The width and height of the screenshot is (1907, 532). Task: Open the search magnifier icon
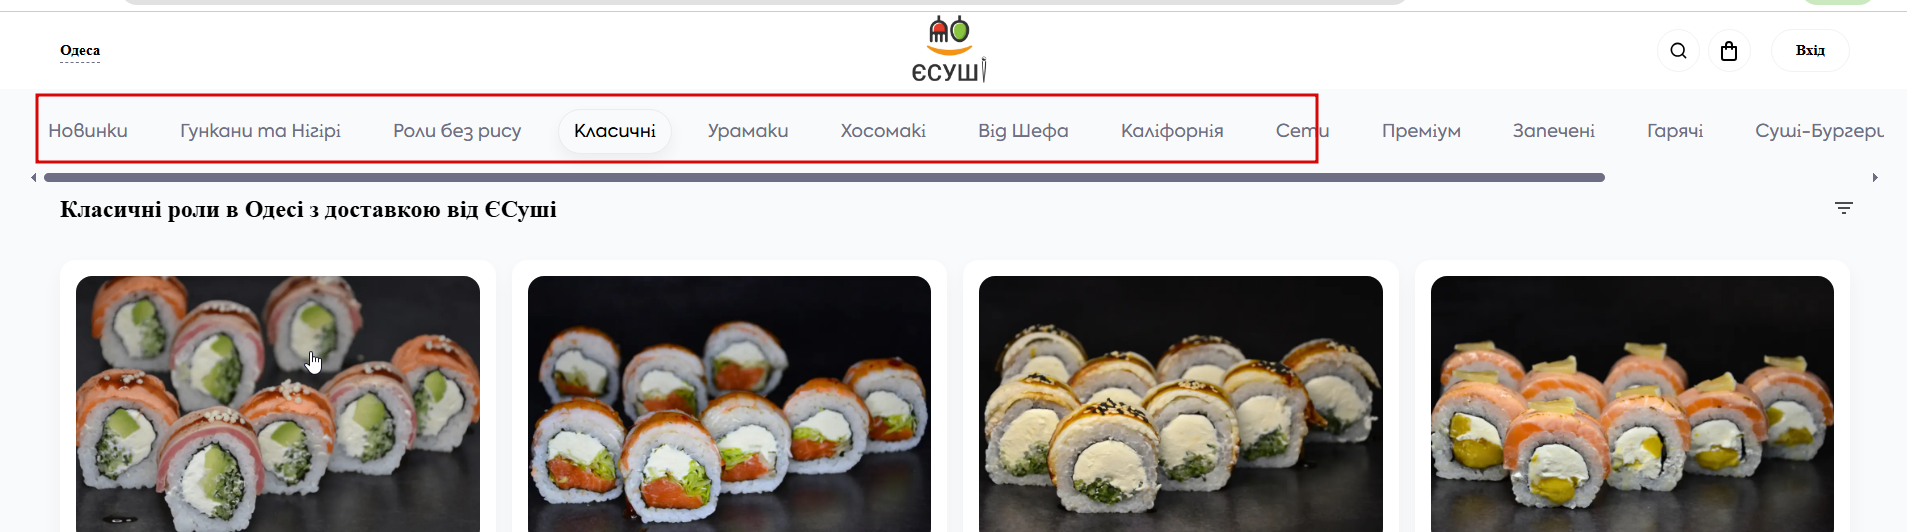point(1678,51)
